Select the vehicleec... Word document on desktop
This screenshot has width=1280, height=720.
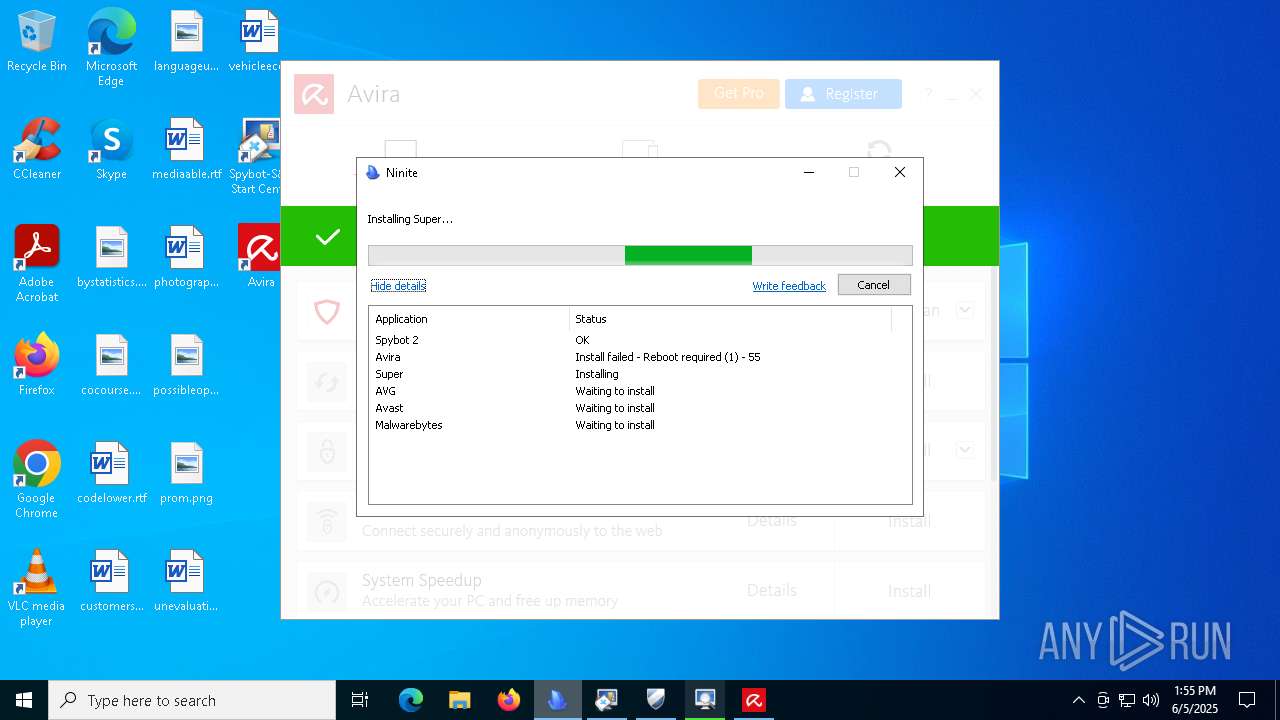pyautogui.click(x=255, y=42)
